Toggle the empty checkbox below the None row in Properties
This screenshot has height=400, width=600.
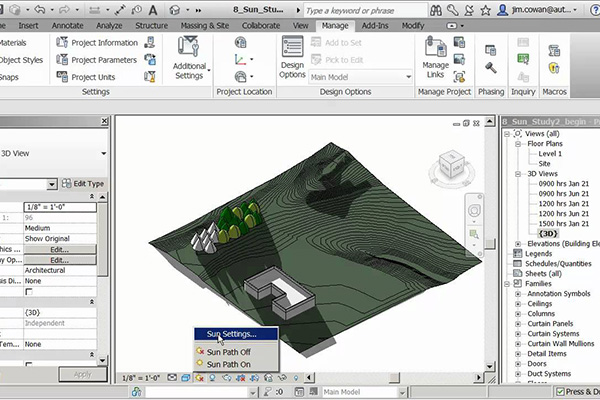29,292
